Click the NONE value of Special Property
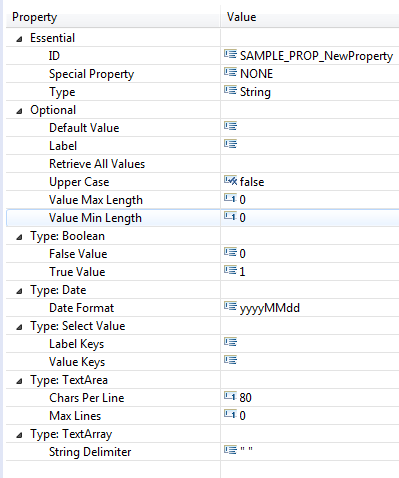The image size is (399, 478). click(256, 74)
